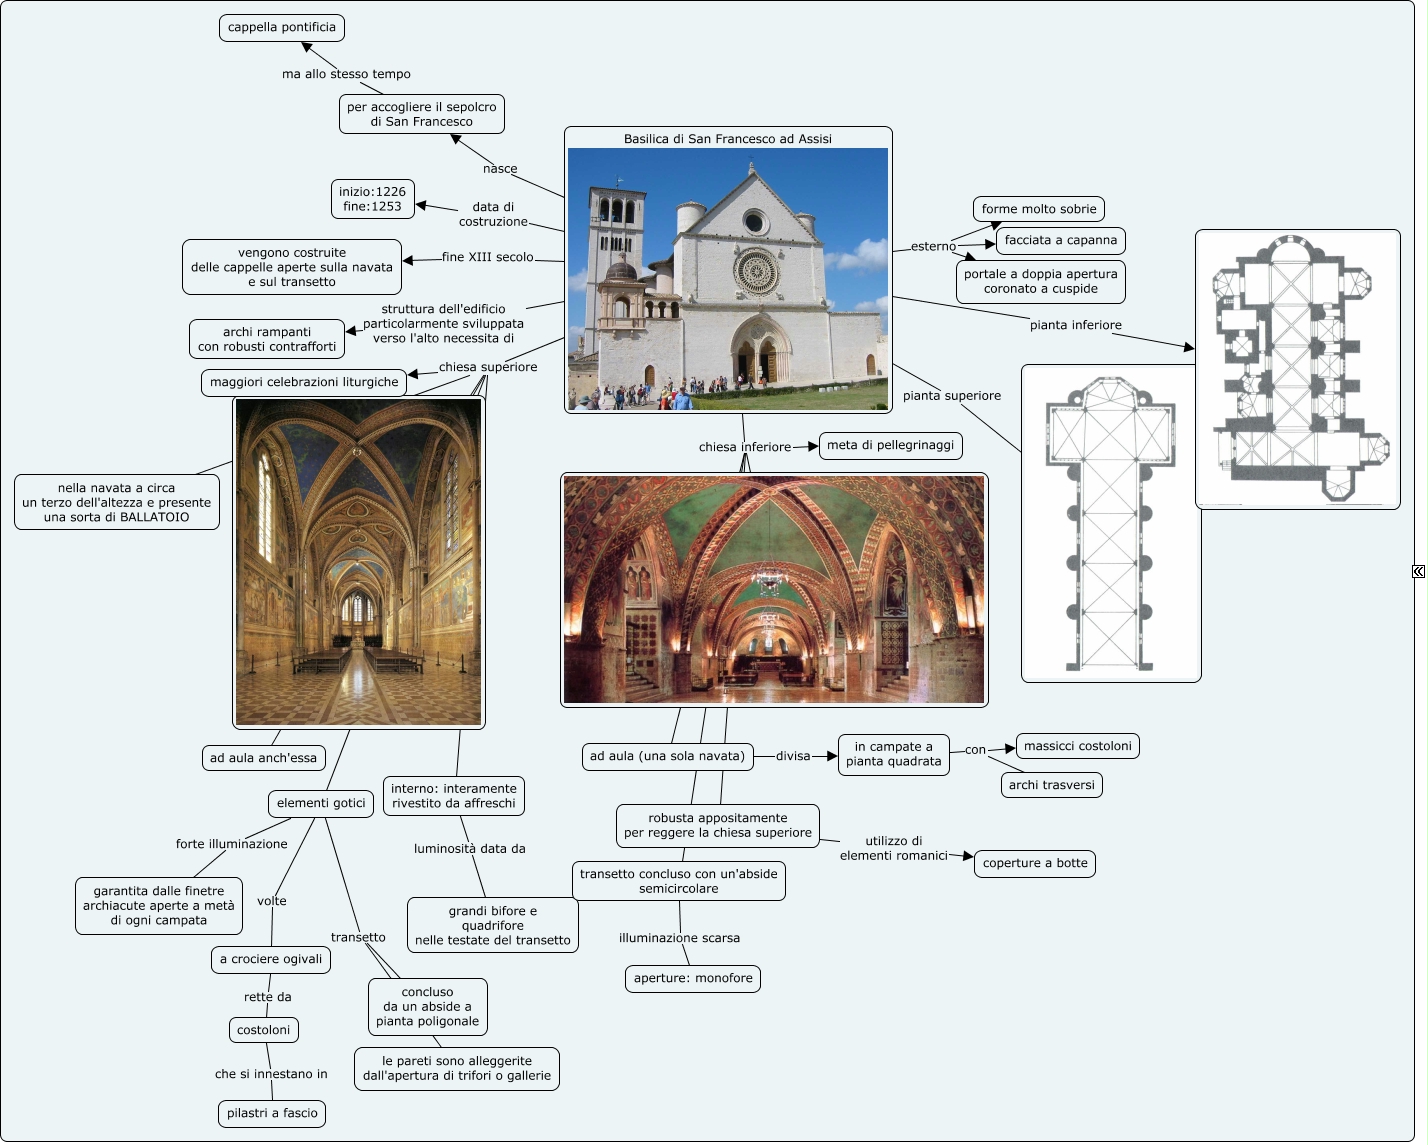The height and width of the screenshot is (1145, 1428).
Task: Select 'interno: interamente rivestito da affreschi' node
Action: [x=454, y=796]
